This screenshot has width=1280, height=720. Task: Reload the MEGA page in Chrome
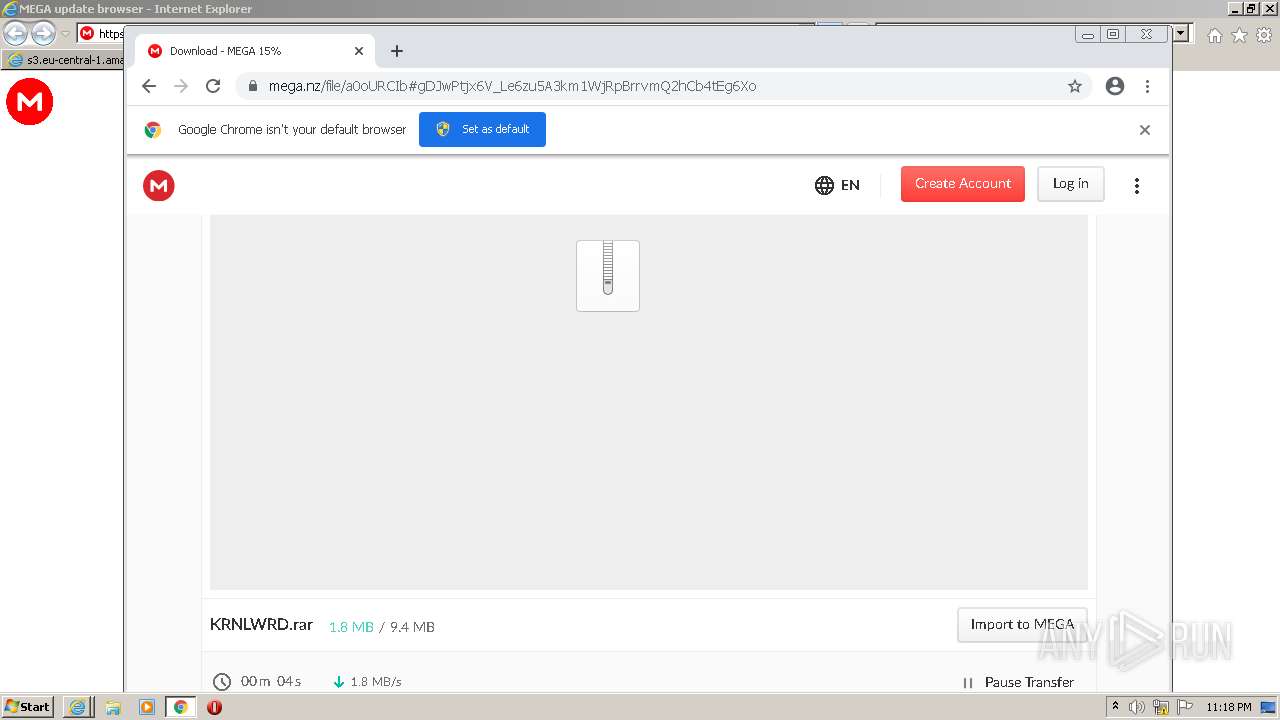click(213, 86)
